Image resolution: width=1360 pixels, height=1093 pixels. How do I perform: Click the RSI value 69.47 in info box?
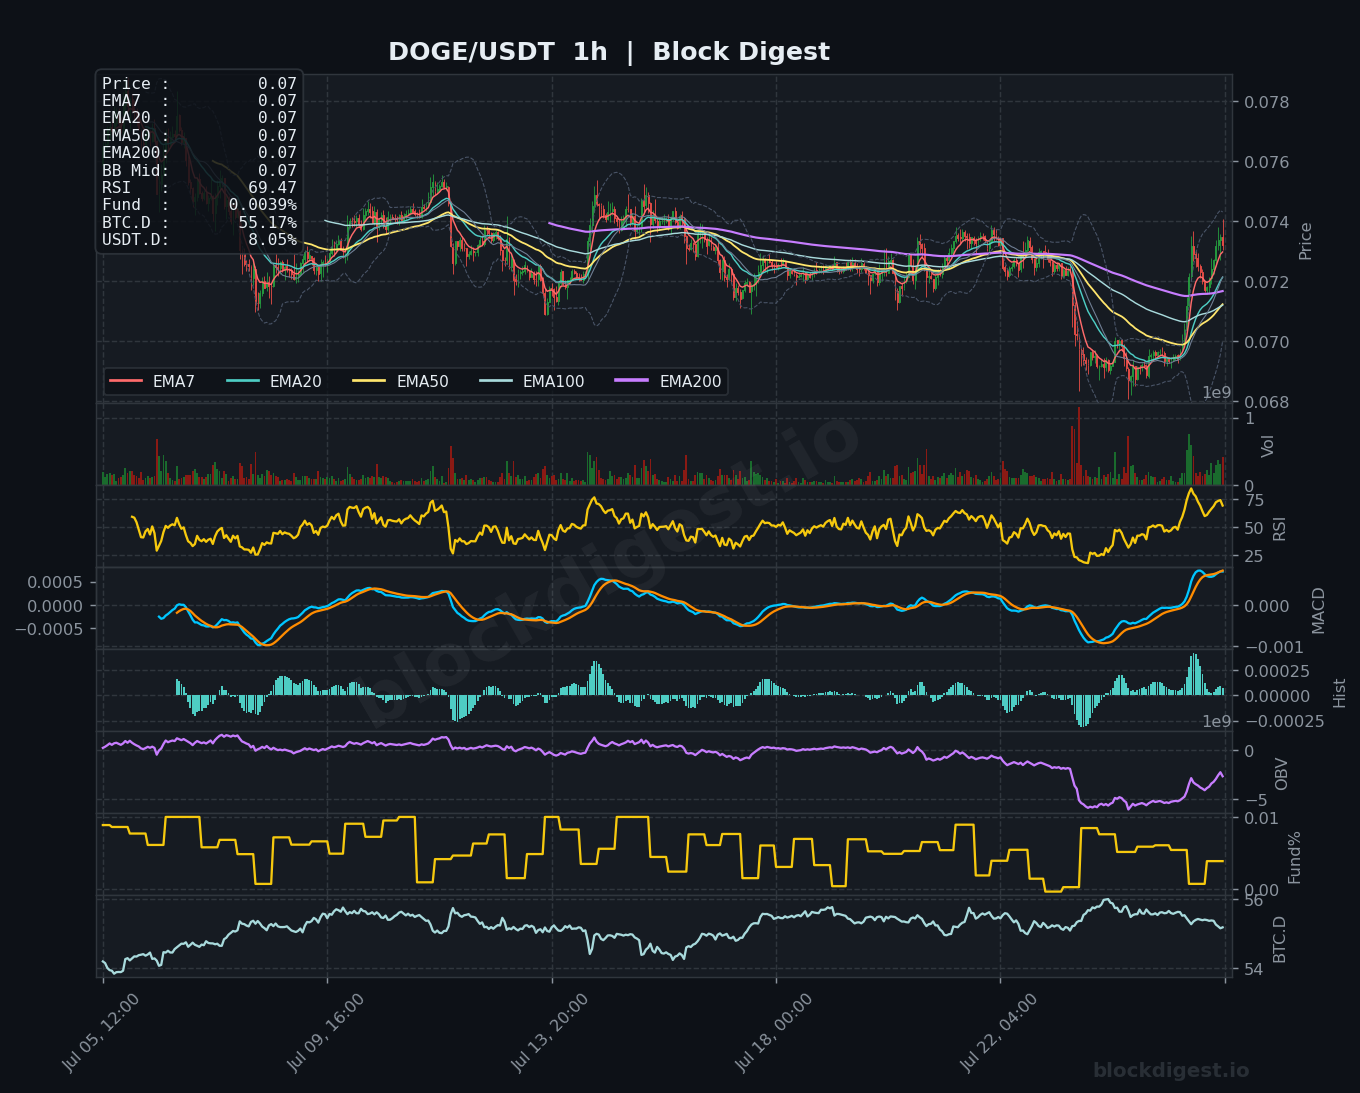(x=272, y=188)
